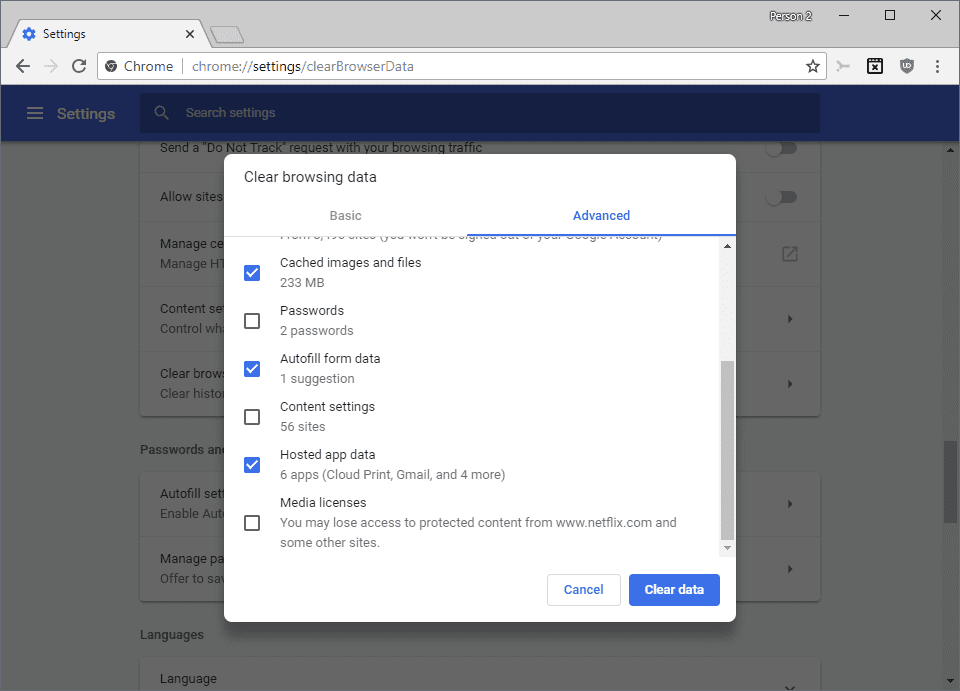Uncheck Hosted app data
960x691 pixels.
point(252,465)
